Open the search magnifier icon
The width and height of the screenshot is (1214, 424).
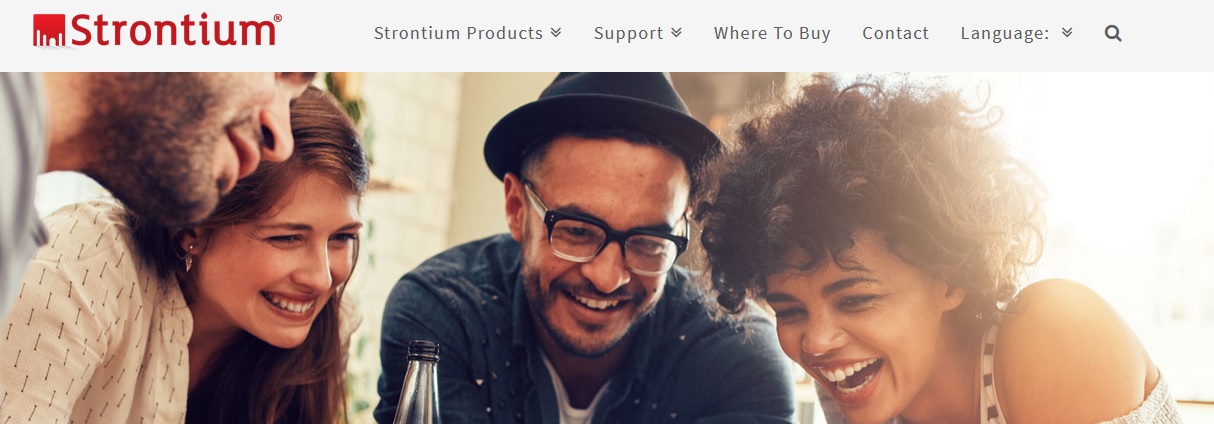[x=1113, y=33]
